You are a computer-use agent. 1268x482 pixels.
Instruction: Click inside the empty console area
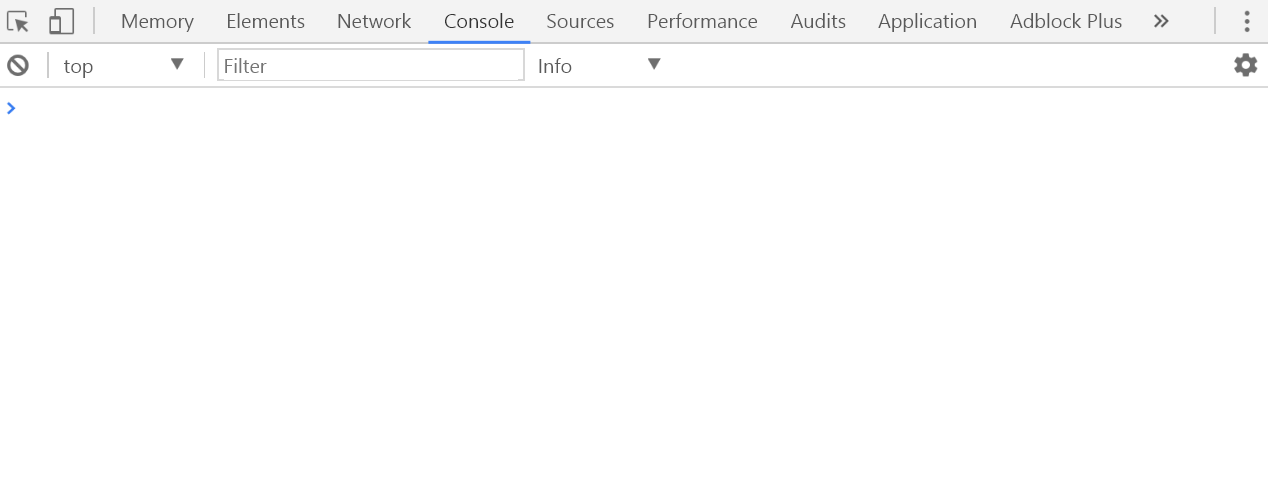coord(634,300)
